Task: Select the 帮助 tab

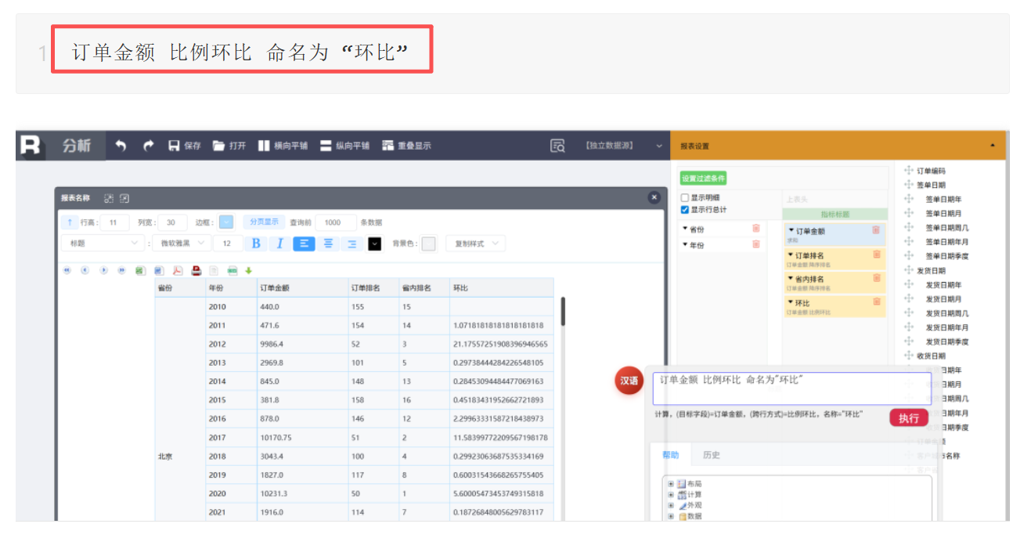Action: 669,455
